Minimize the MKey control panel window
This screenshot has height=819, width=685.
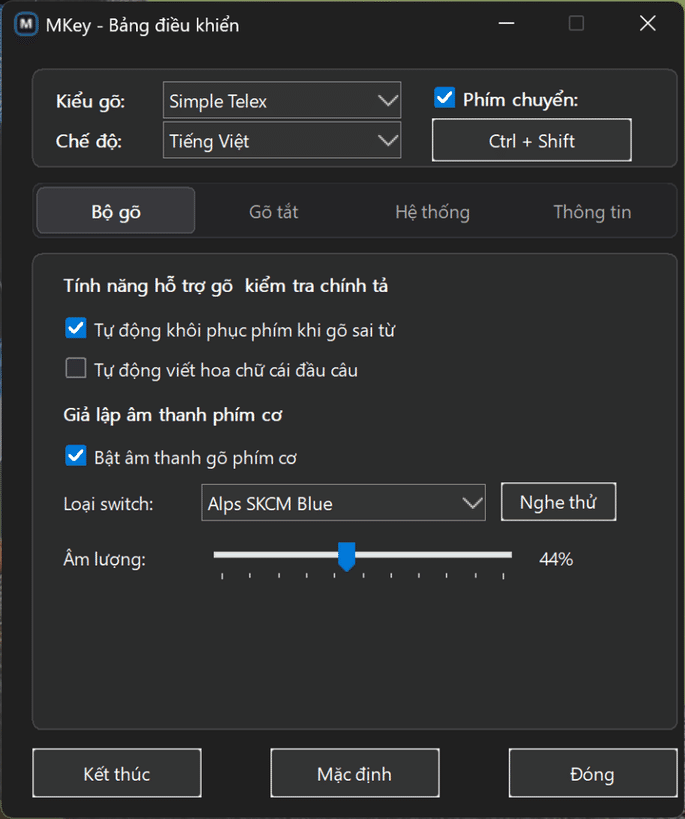click(x=506, y=24)
